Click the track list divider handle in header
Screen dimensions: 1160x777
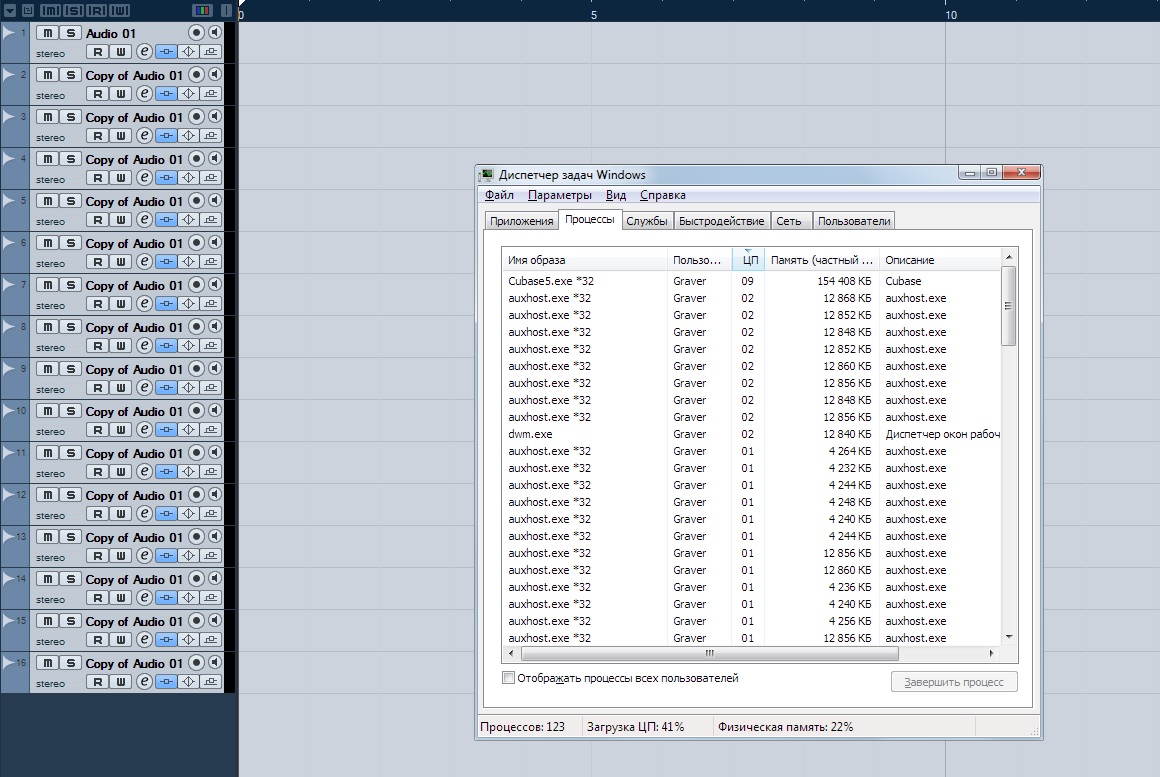tap(226, 10)
